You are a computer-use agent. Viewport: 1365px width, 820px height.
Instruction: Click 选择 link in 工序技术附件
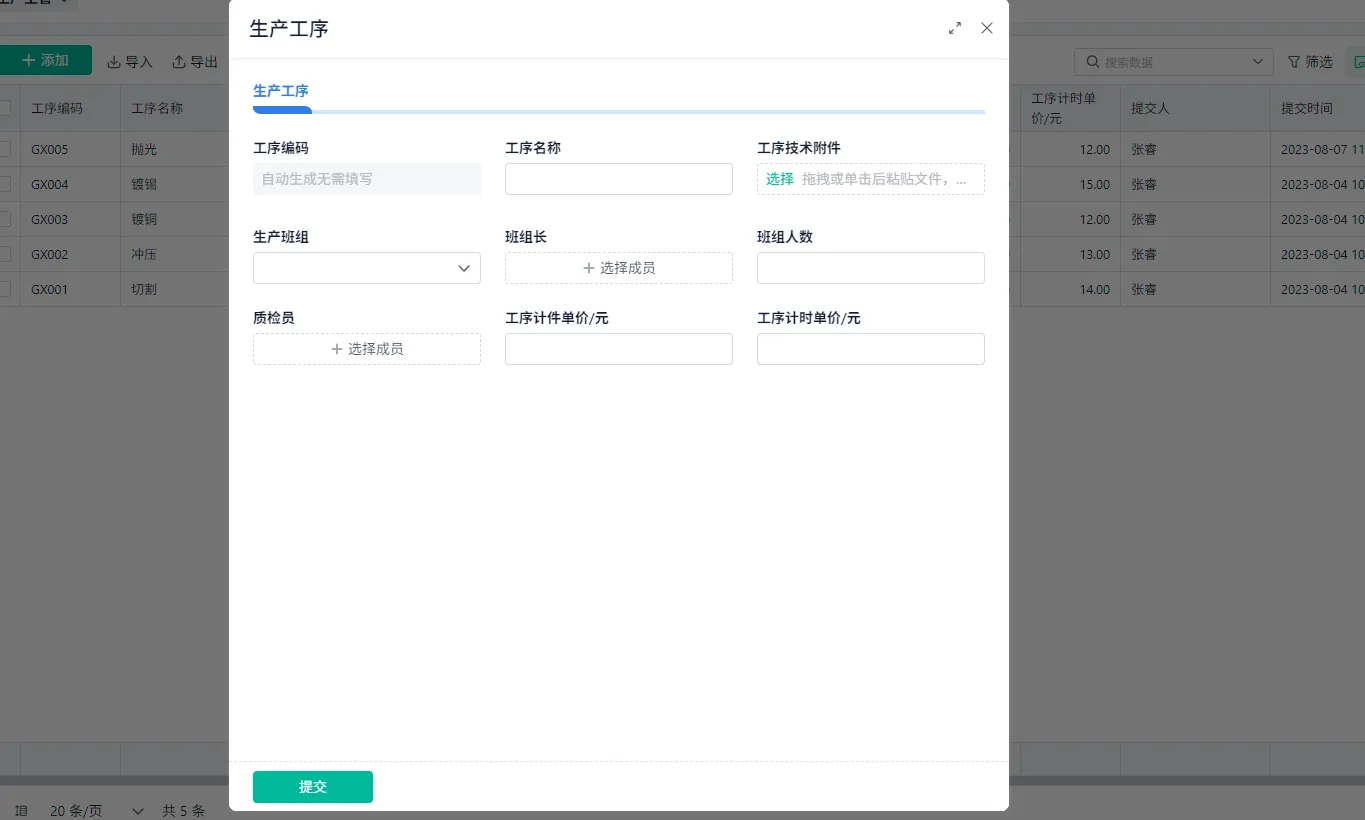780,179
